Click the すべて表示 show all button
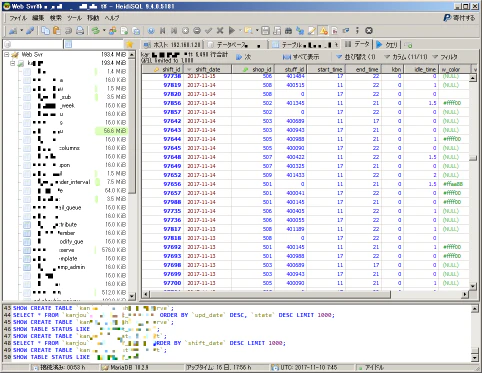Viewport: 482px width, 373px height. [x=301, y=57]
